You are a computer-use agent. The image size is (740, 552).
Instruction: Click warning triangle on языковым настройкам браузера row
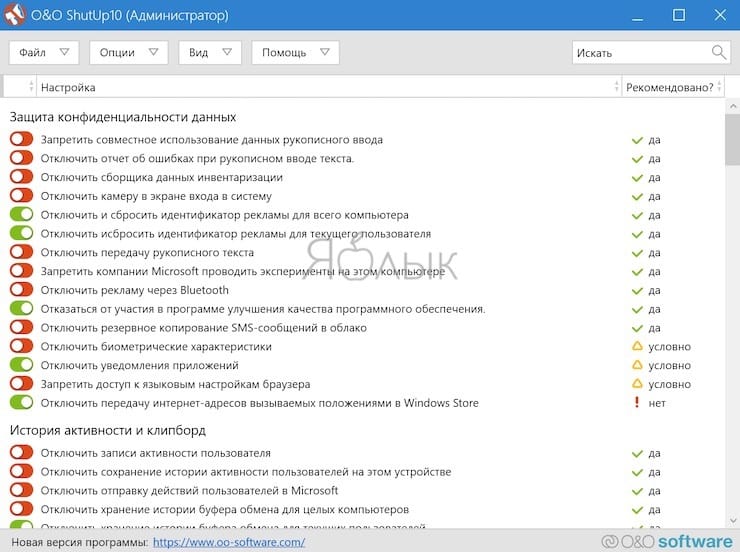(x=637, y=384)
